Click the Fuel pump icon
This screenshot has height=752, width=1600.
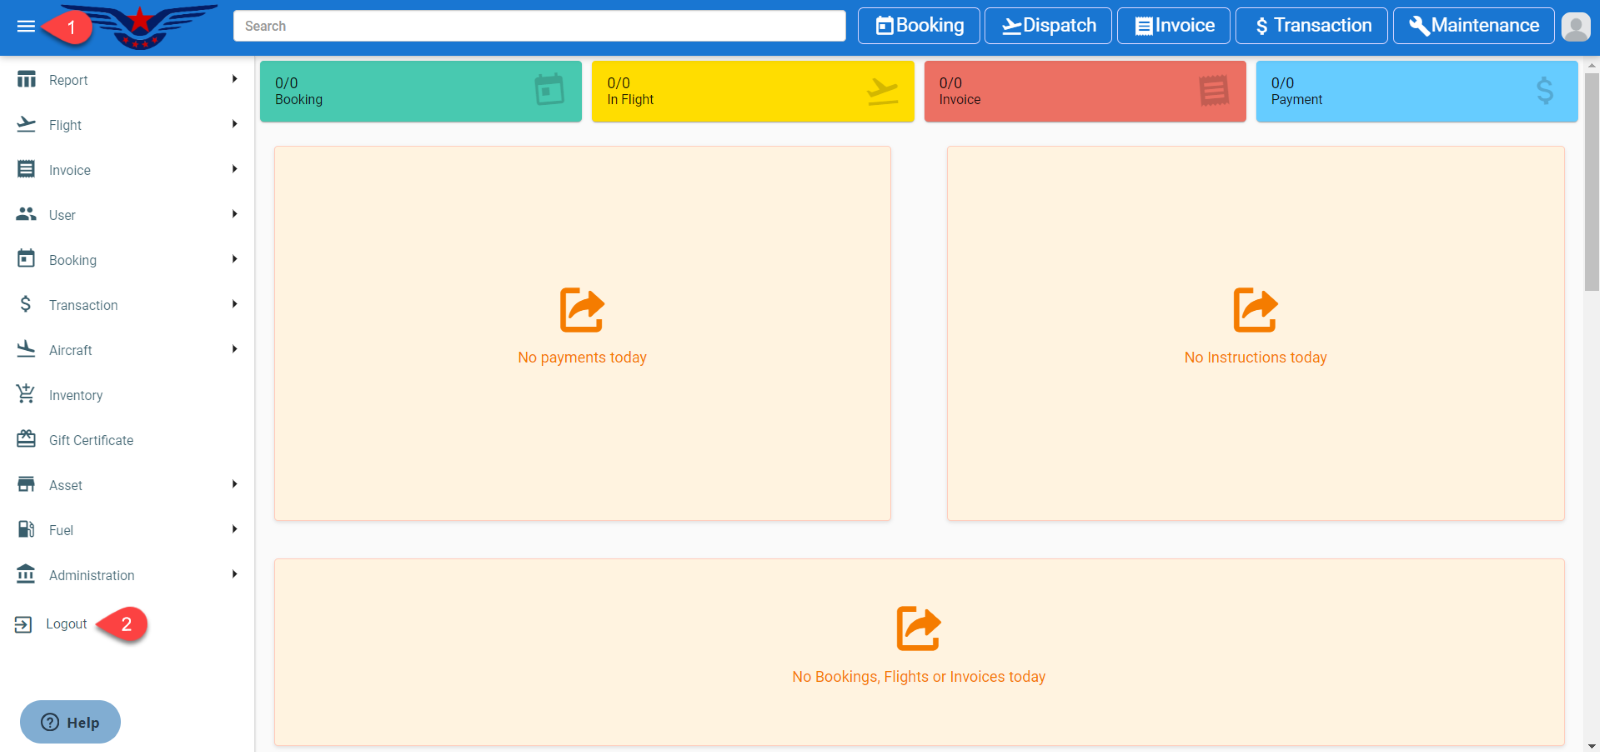26,529
